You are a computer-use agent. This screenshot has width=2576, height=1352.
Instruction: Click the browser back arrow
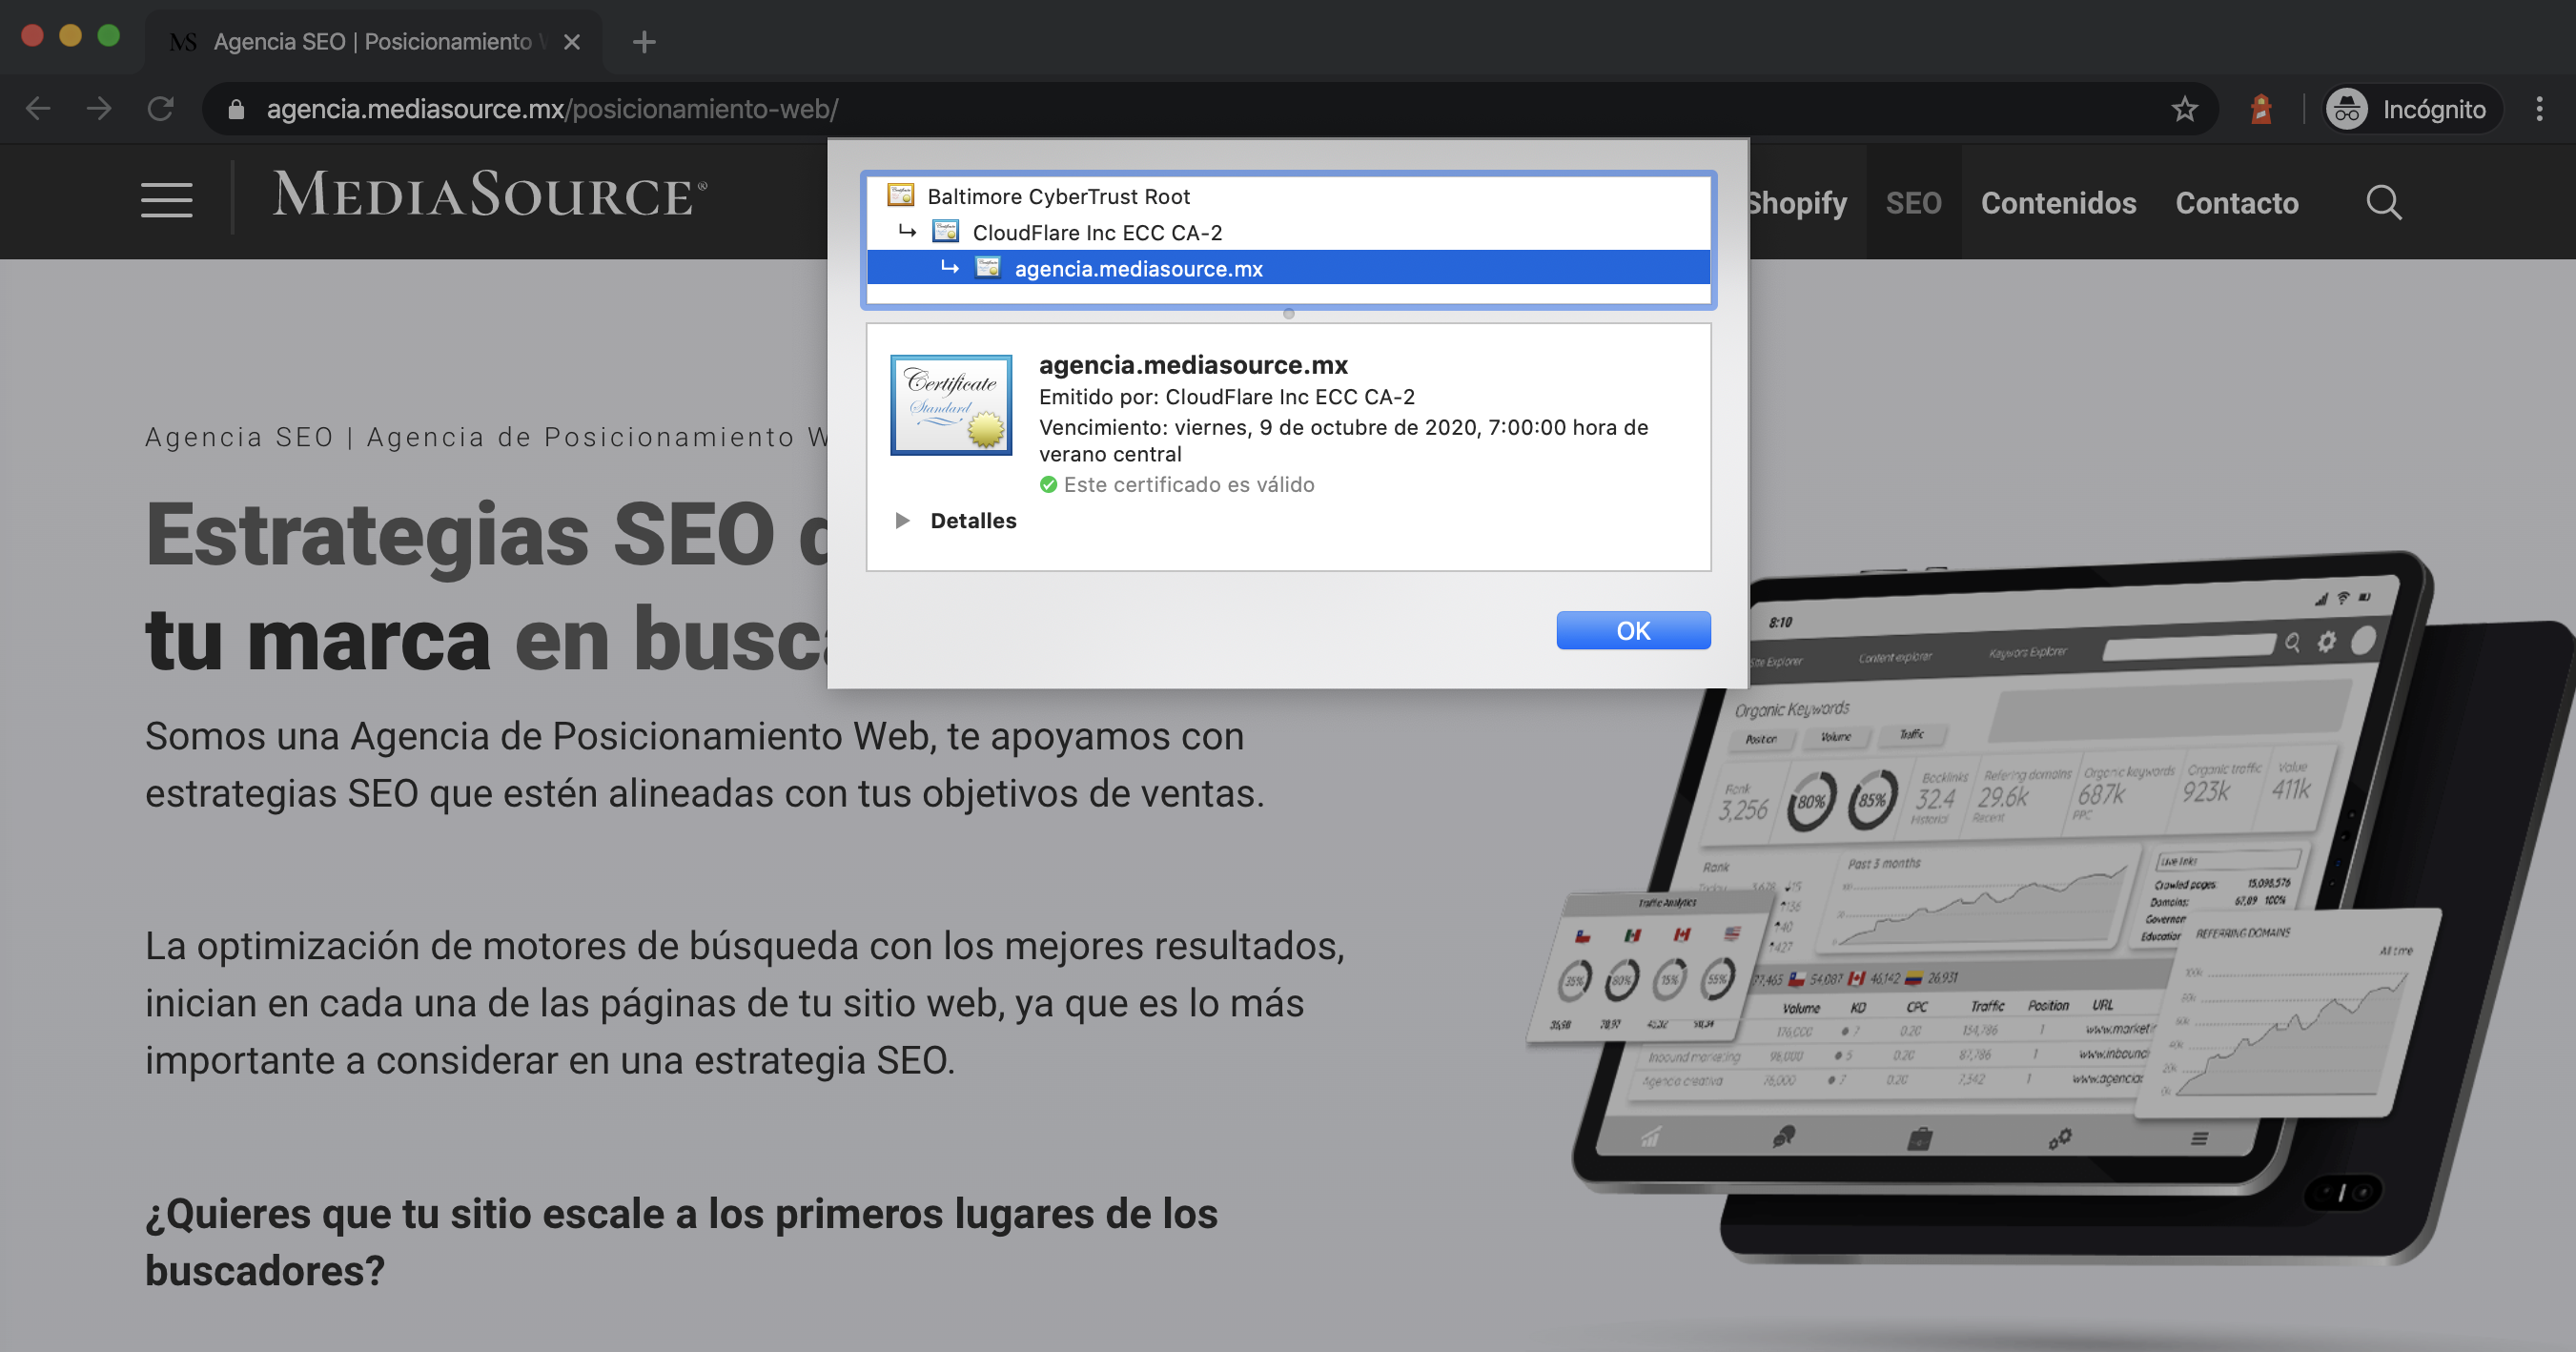tap(38, 109)
